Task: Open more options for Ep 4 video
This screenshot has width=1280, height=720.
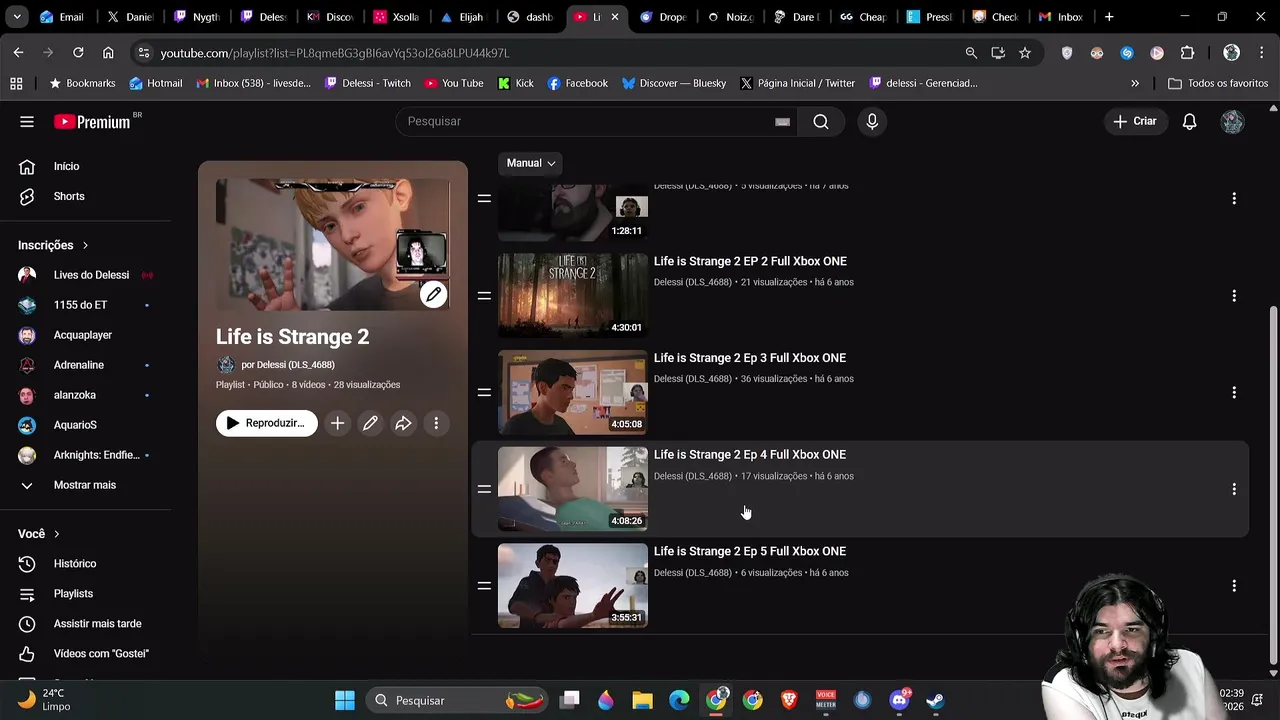Action: click(x=1234, y=489)
